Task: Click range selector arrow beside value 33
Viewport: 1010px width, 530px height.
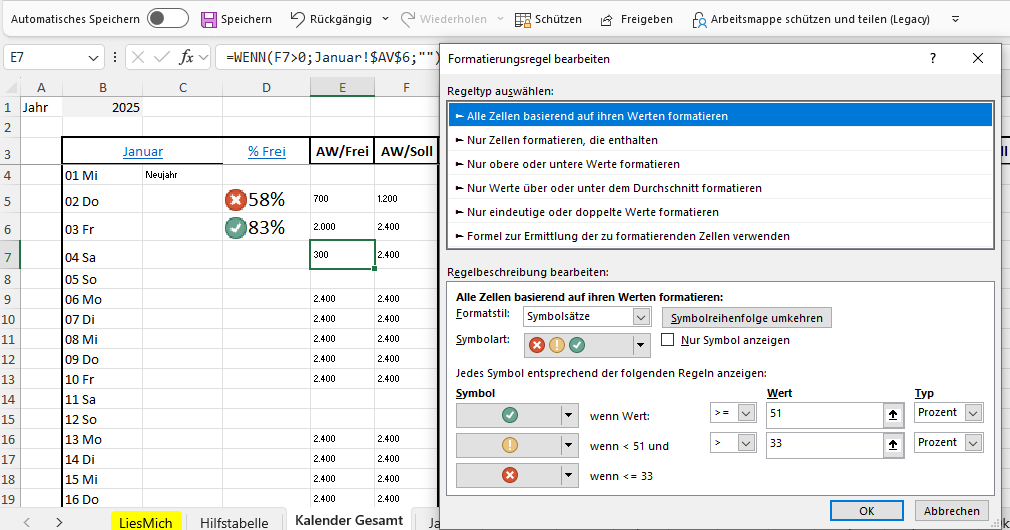Action: 893,445
